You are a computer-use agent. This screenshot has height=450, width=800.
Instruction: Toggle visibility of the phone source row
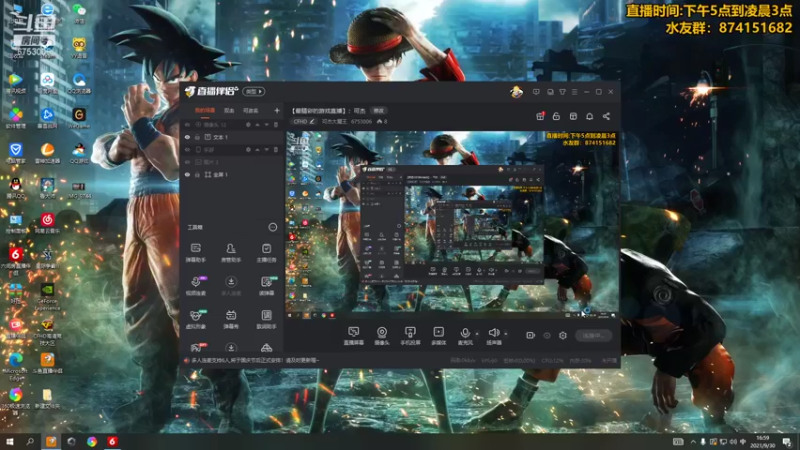point(187,150)
